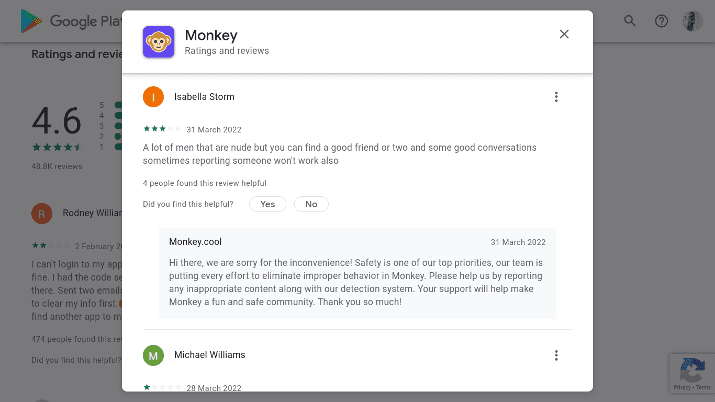Image resolution: width=715 pixels, height=402 pixels.
Task: Mark Isabella Storm's review not helpful with No
Action: click(x=311, y=204)
